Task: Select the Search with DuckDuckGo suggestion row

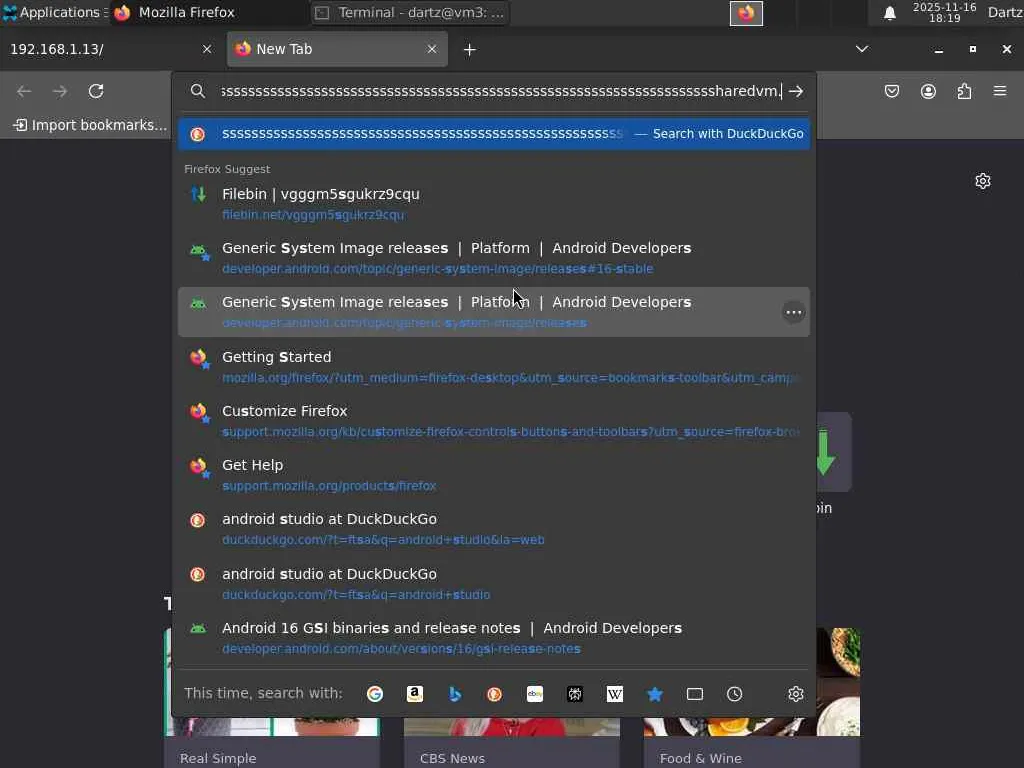Action: 494,134
